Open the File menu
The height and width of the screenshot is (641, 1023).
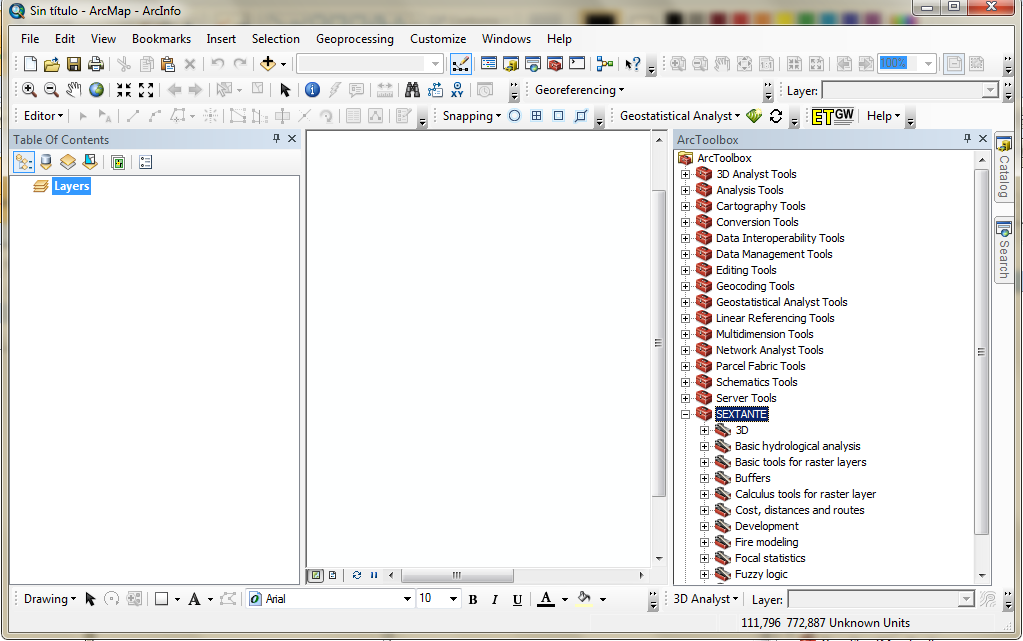30,39
